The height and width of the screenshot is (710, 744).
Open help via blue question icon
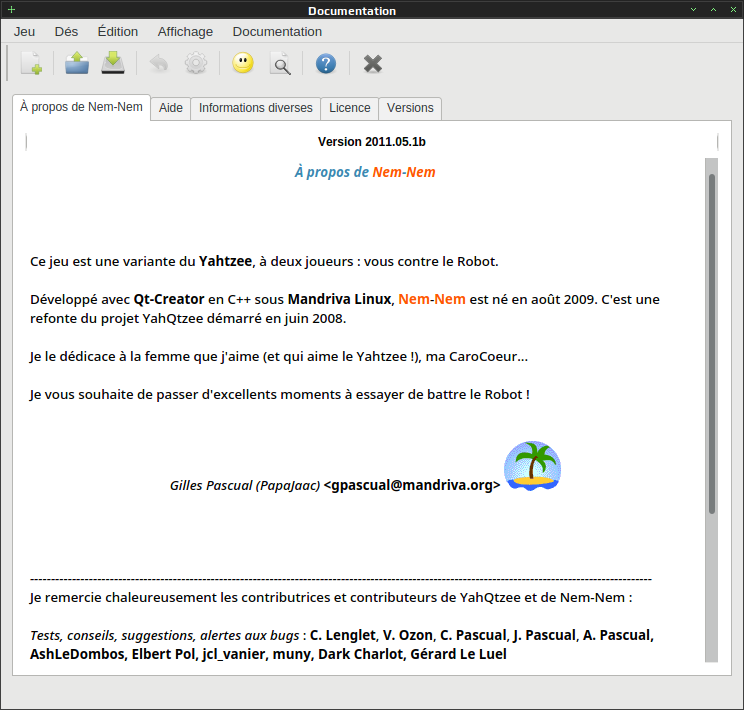coord(326,64)
